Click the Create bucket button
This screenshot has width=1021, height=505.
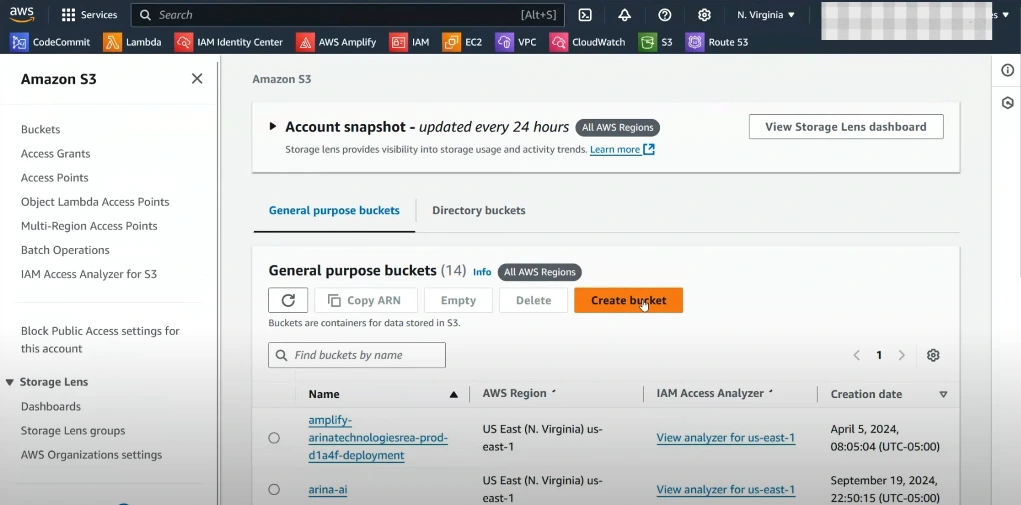628,300
